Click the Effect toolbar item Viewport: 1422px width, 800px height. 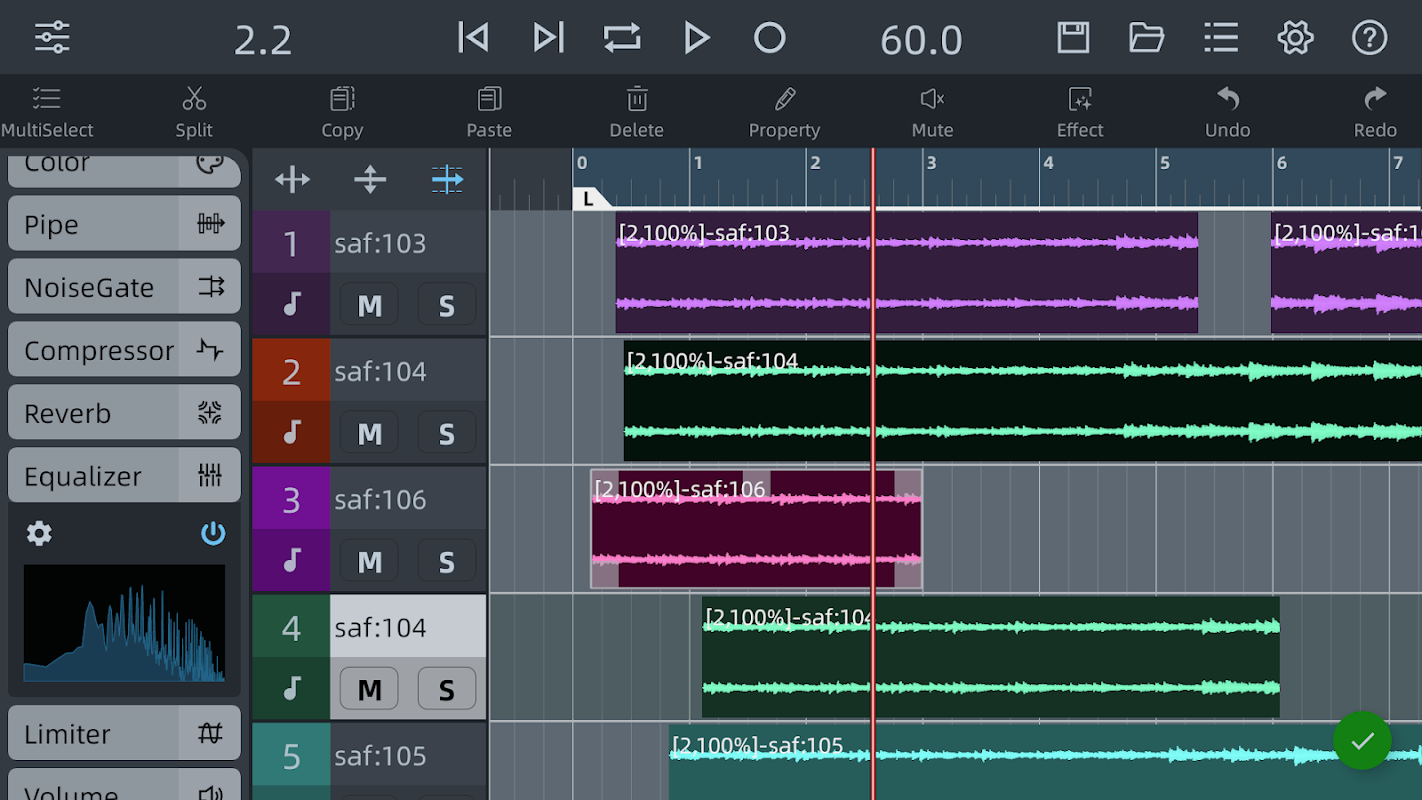(x=1080, y=111)
